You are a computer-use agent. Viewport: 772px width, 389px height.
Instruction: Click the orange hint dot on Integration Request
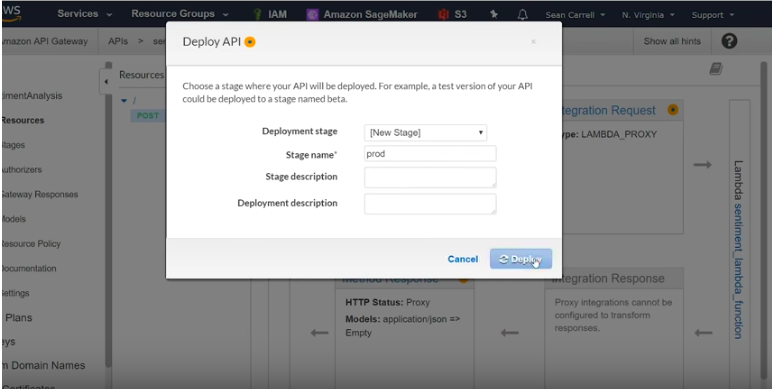tap(673, 110)
